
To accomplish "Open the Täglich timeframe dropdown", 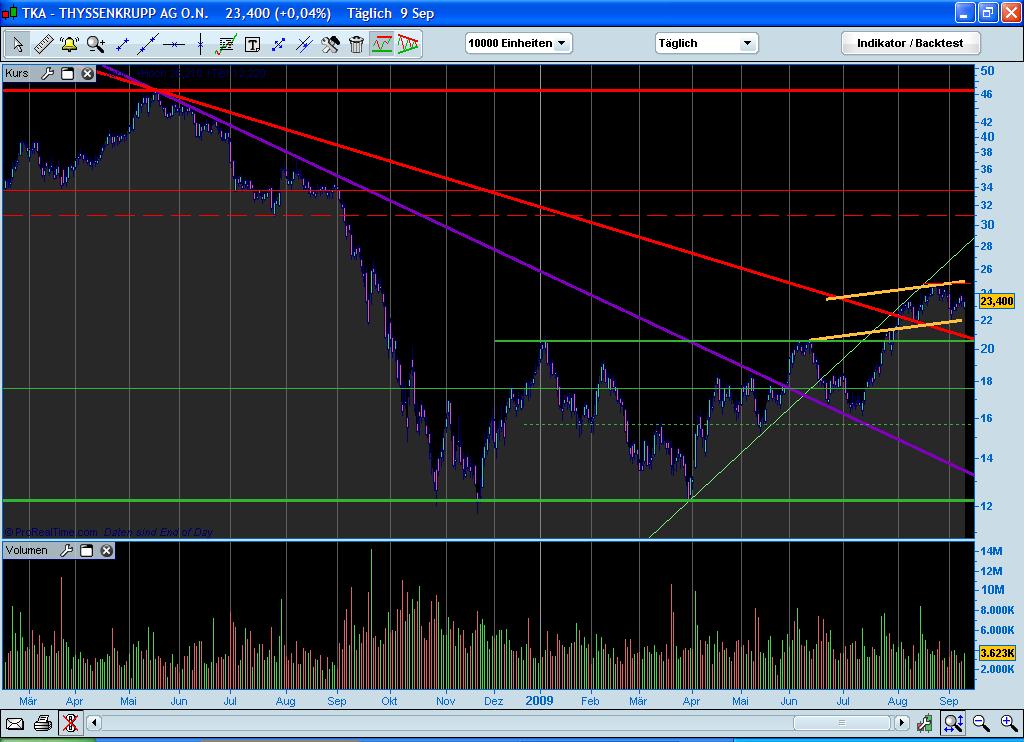I will [x=707, y=43].
